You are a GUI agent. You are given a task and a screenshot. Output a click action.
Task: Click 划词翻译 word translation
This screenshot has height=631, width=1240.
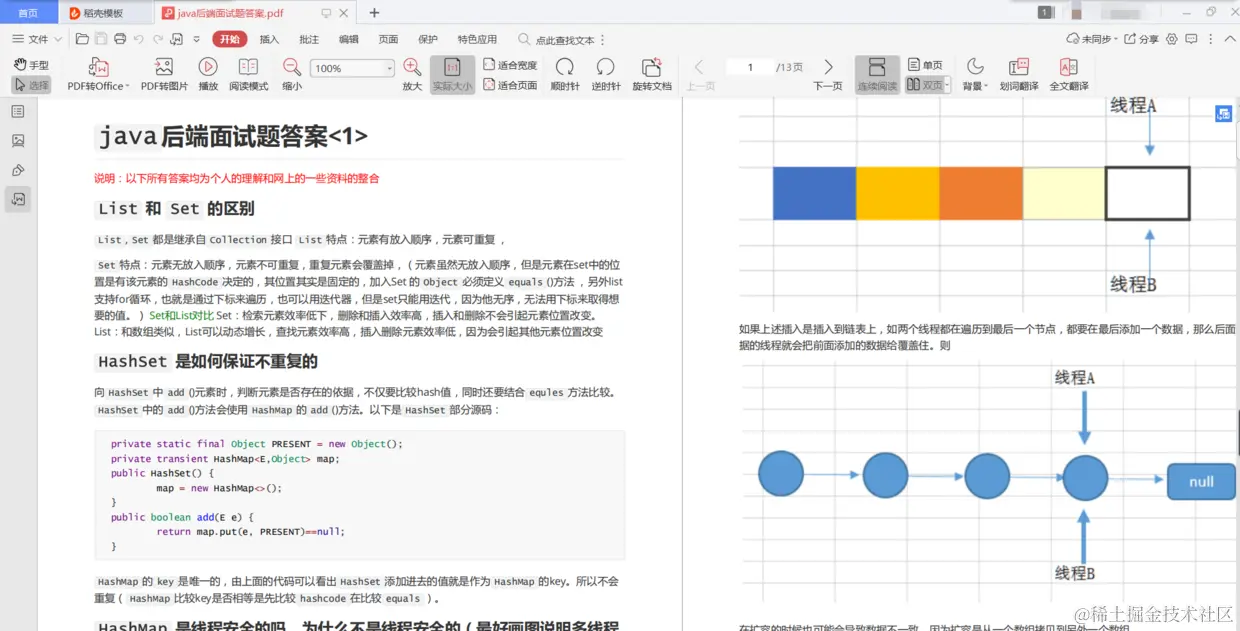point(1019,75)
